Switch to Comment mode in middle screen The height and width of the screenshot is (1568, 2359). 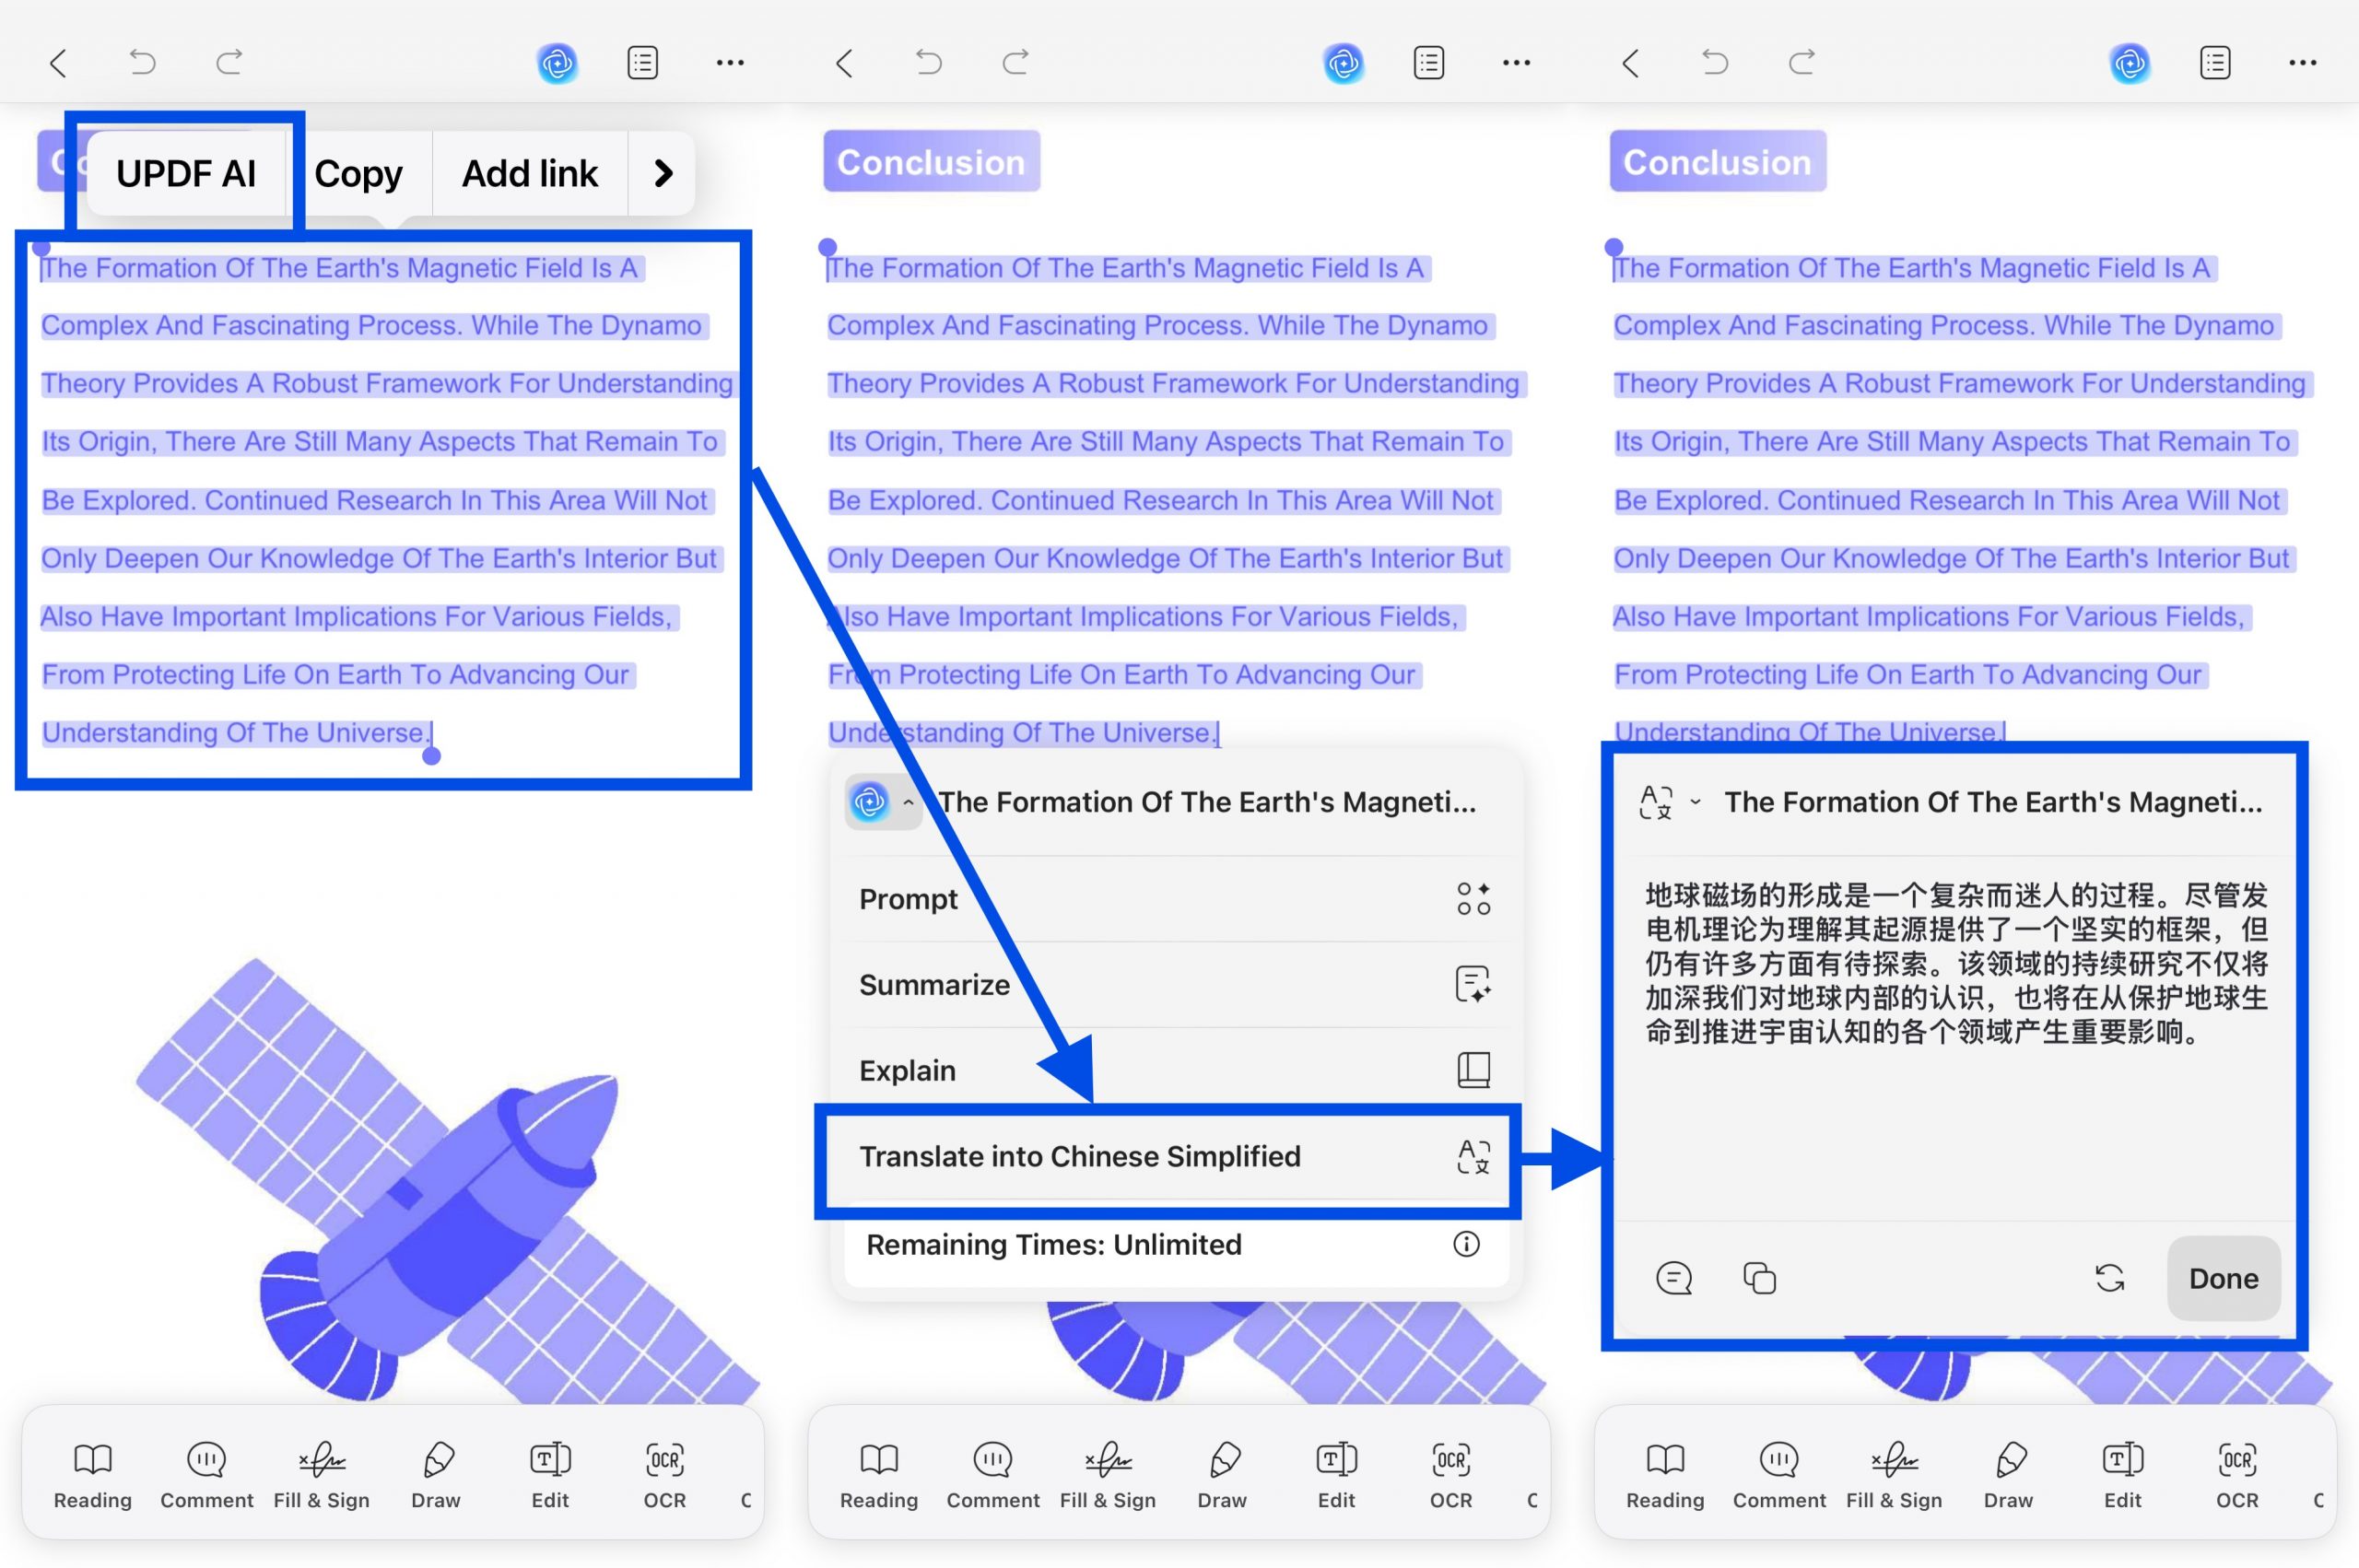click(993, 1475)
